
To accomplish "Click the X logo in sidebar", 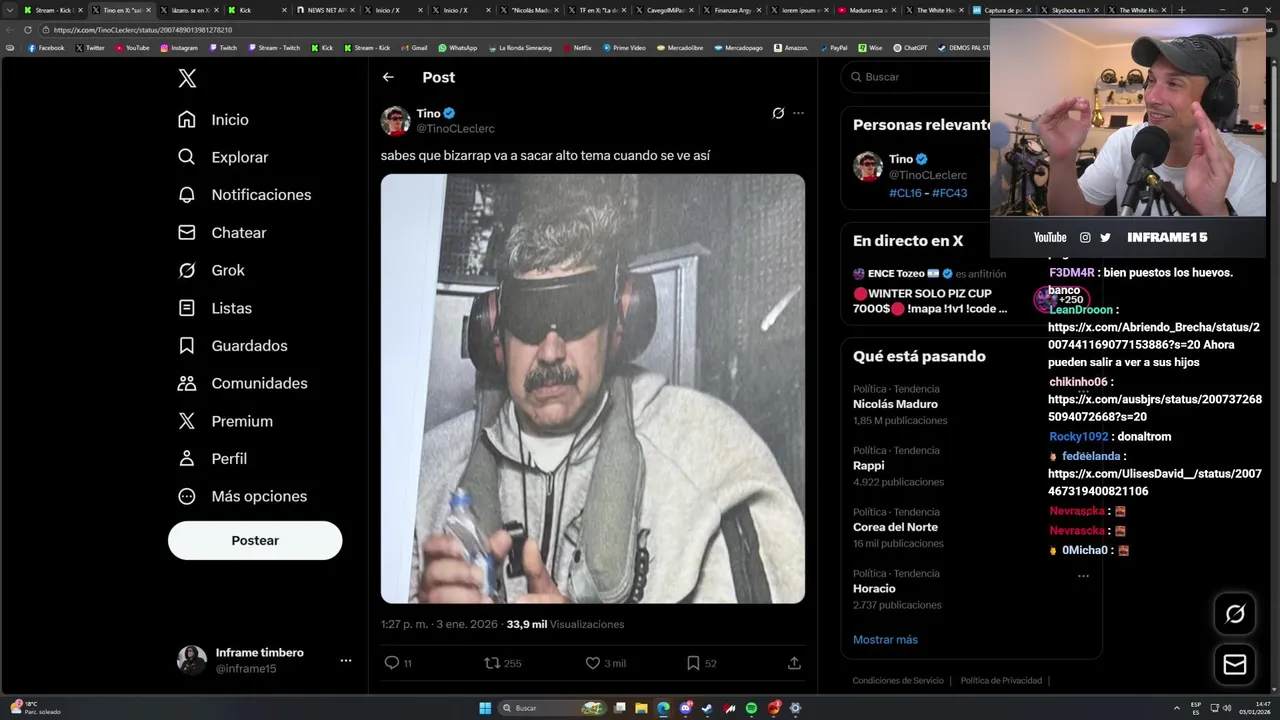I will pyautogui.click(x=187, y=79).
